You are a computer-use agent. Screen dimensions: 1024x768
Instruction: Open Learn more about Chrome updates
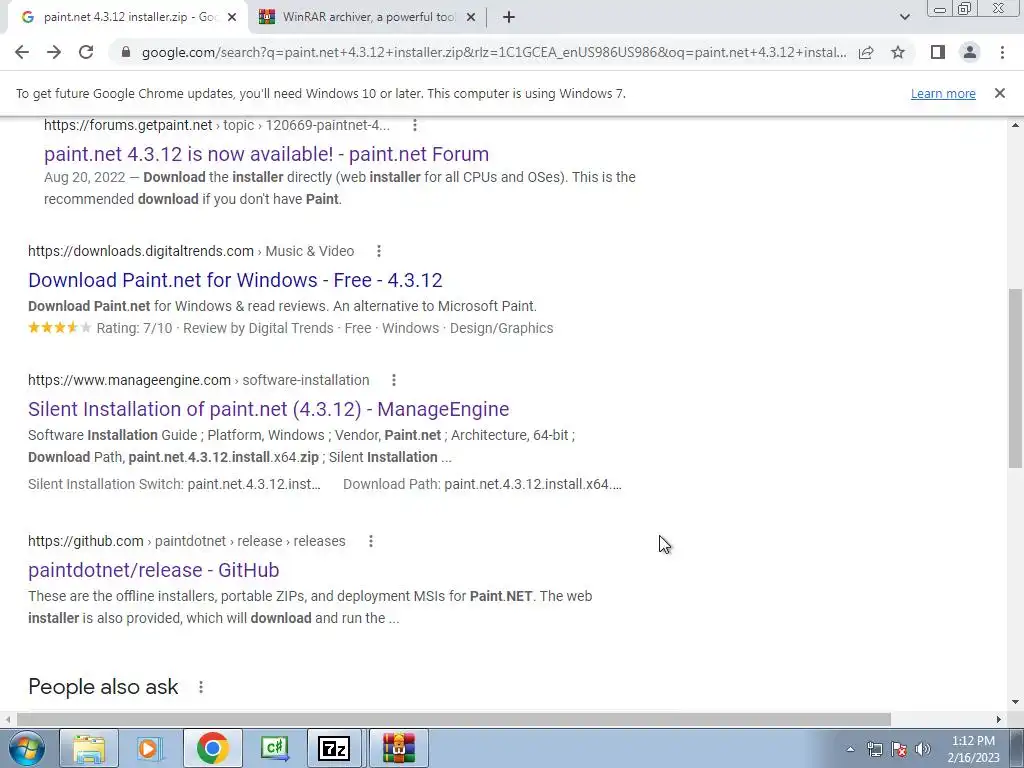[943, 93]
